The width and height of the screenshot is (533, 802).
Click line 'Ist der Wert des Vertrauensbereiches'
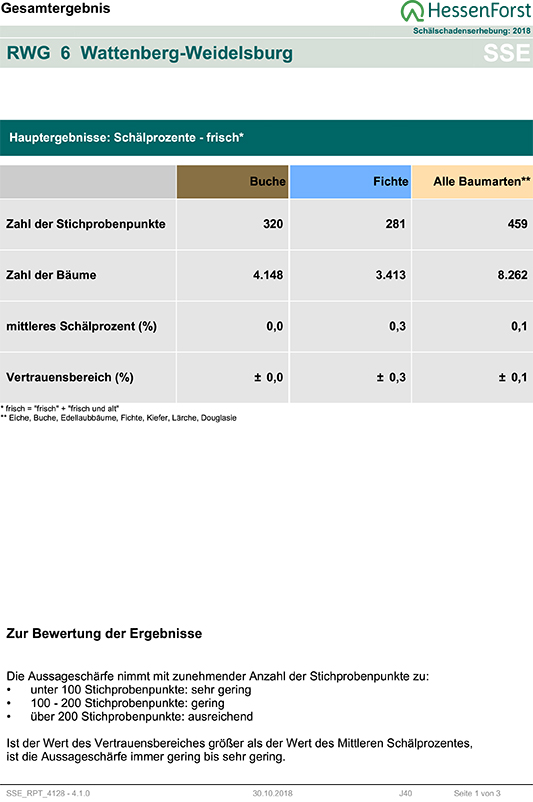239,743
